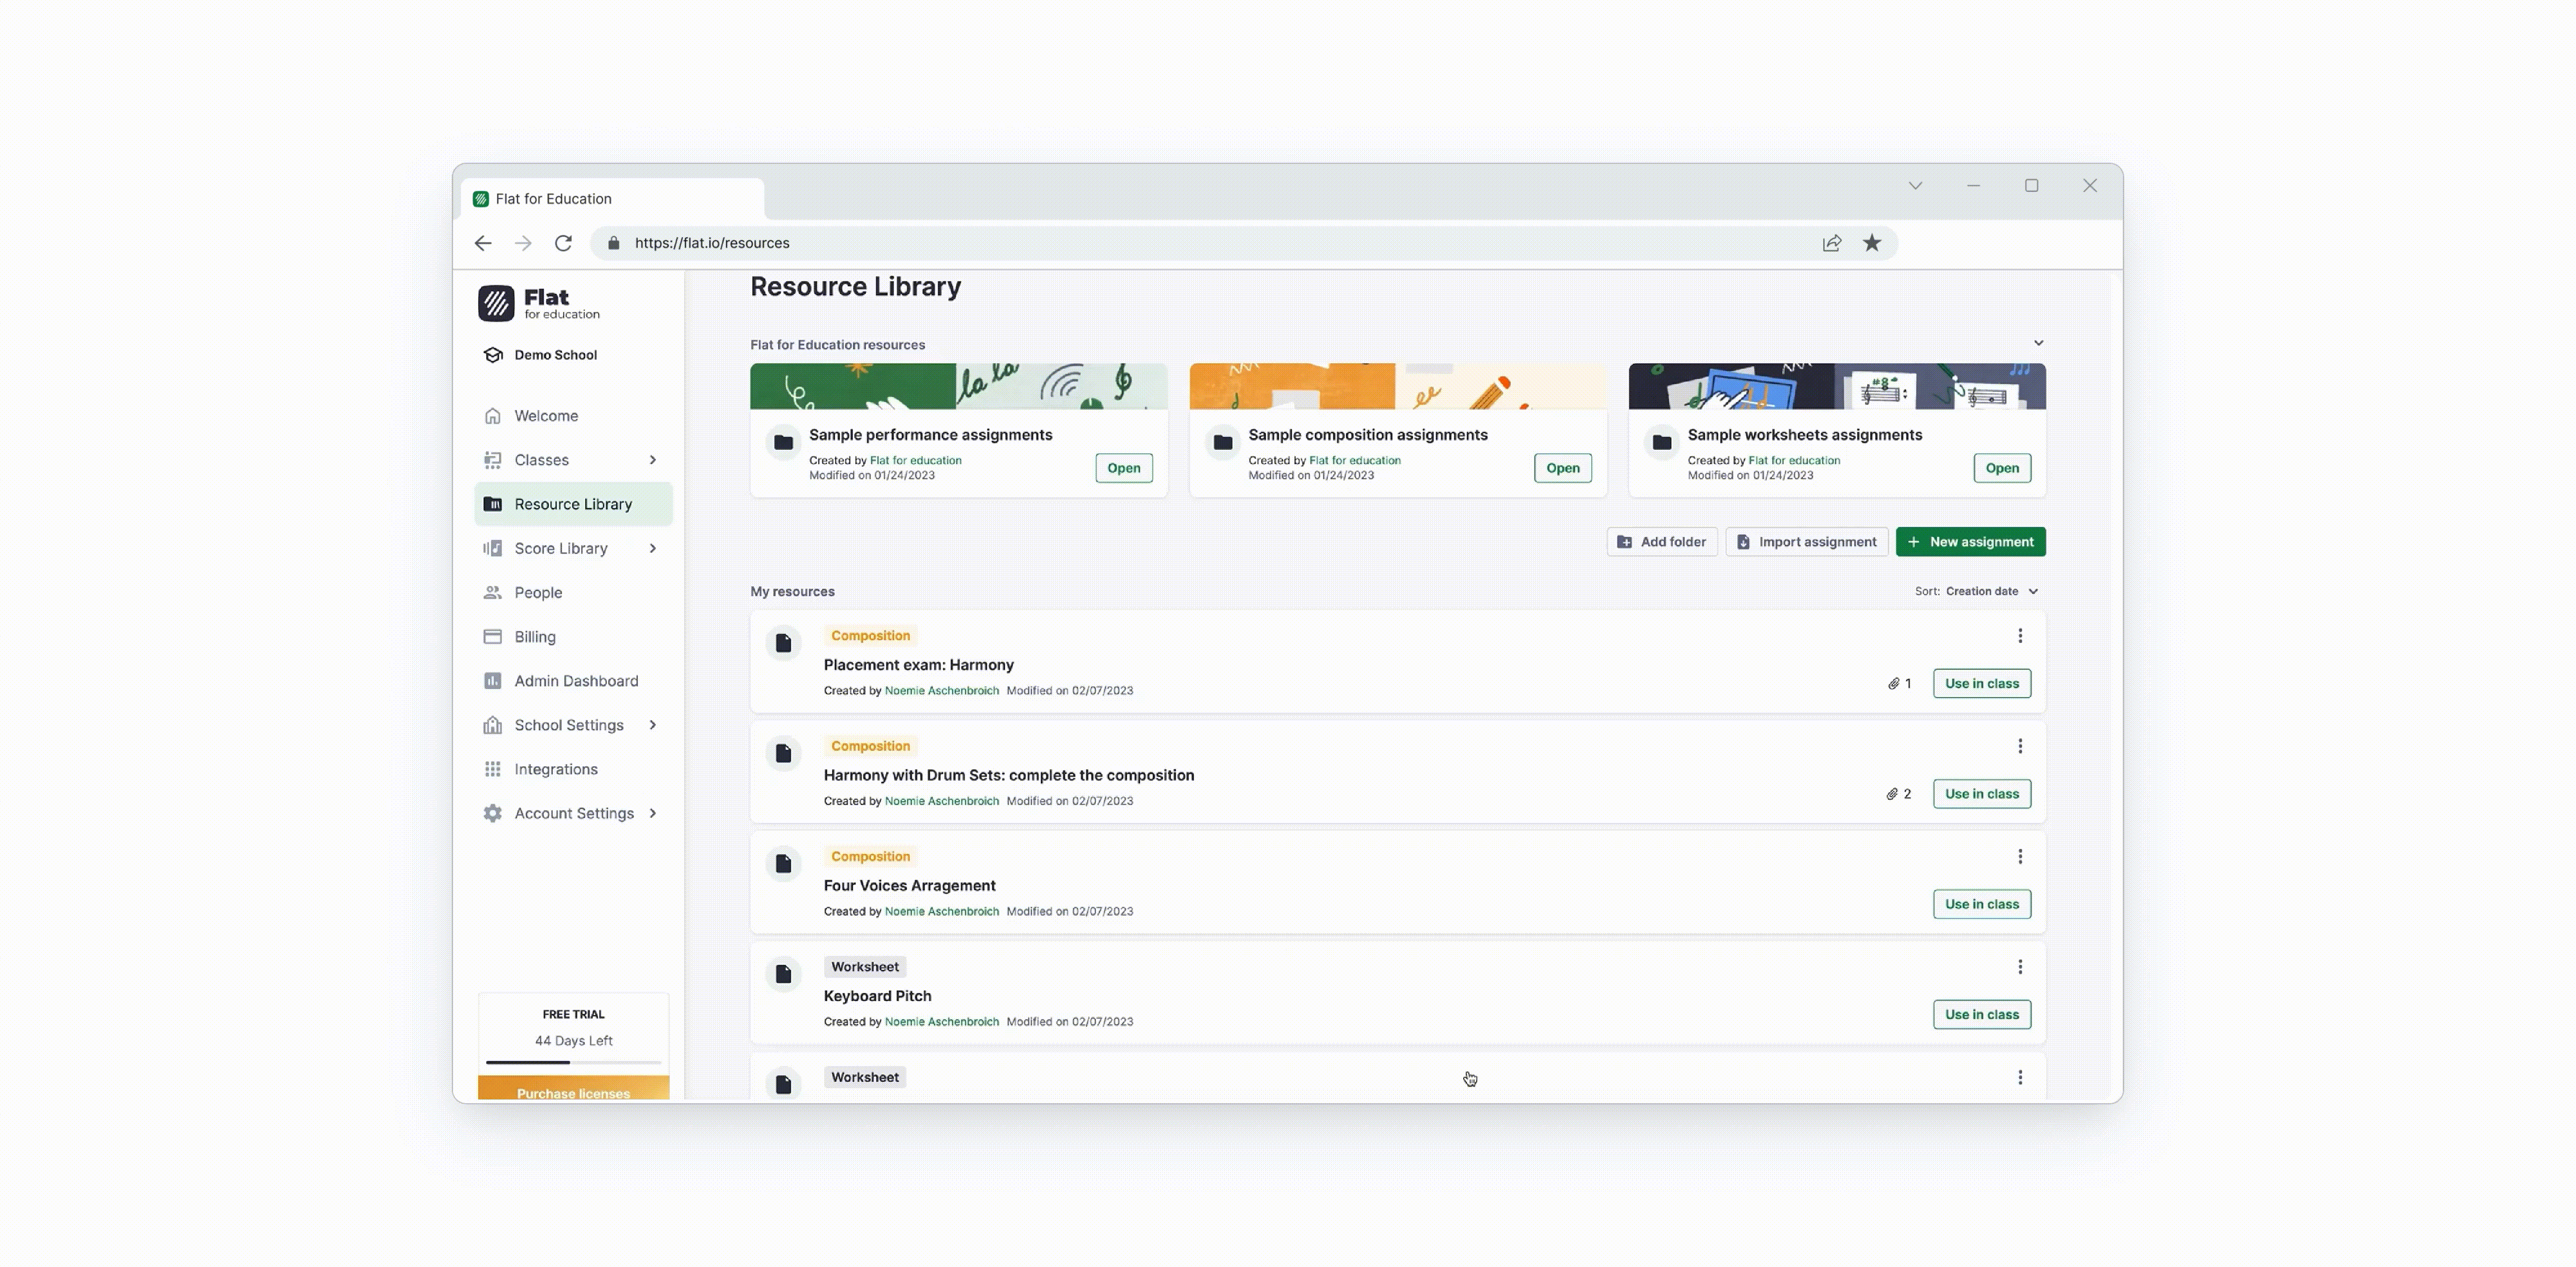
Task: Click the folder icon for Sample performance assignments
Action: pyautogui.click(x=784, y=442)
